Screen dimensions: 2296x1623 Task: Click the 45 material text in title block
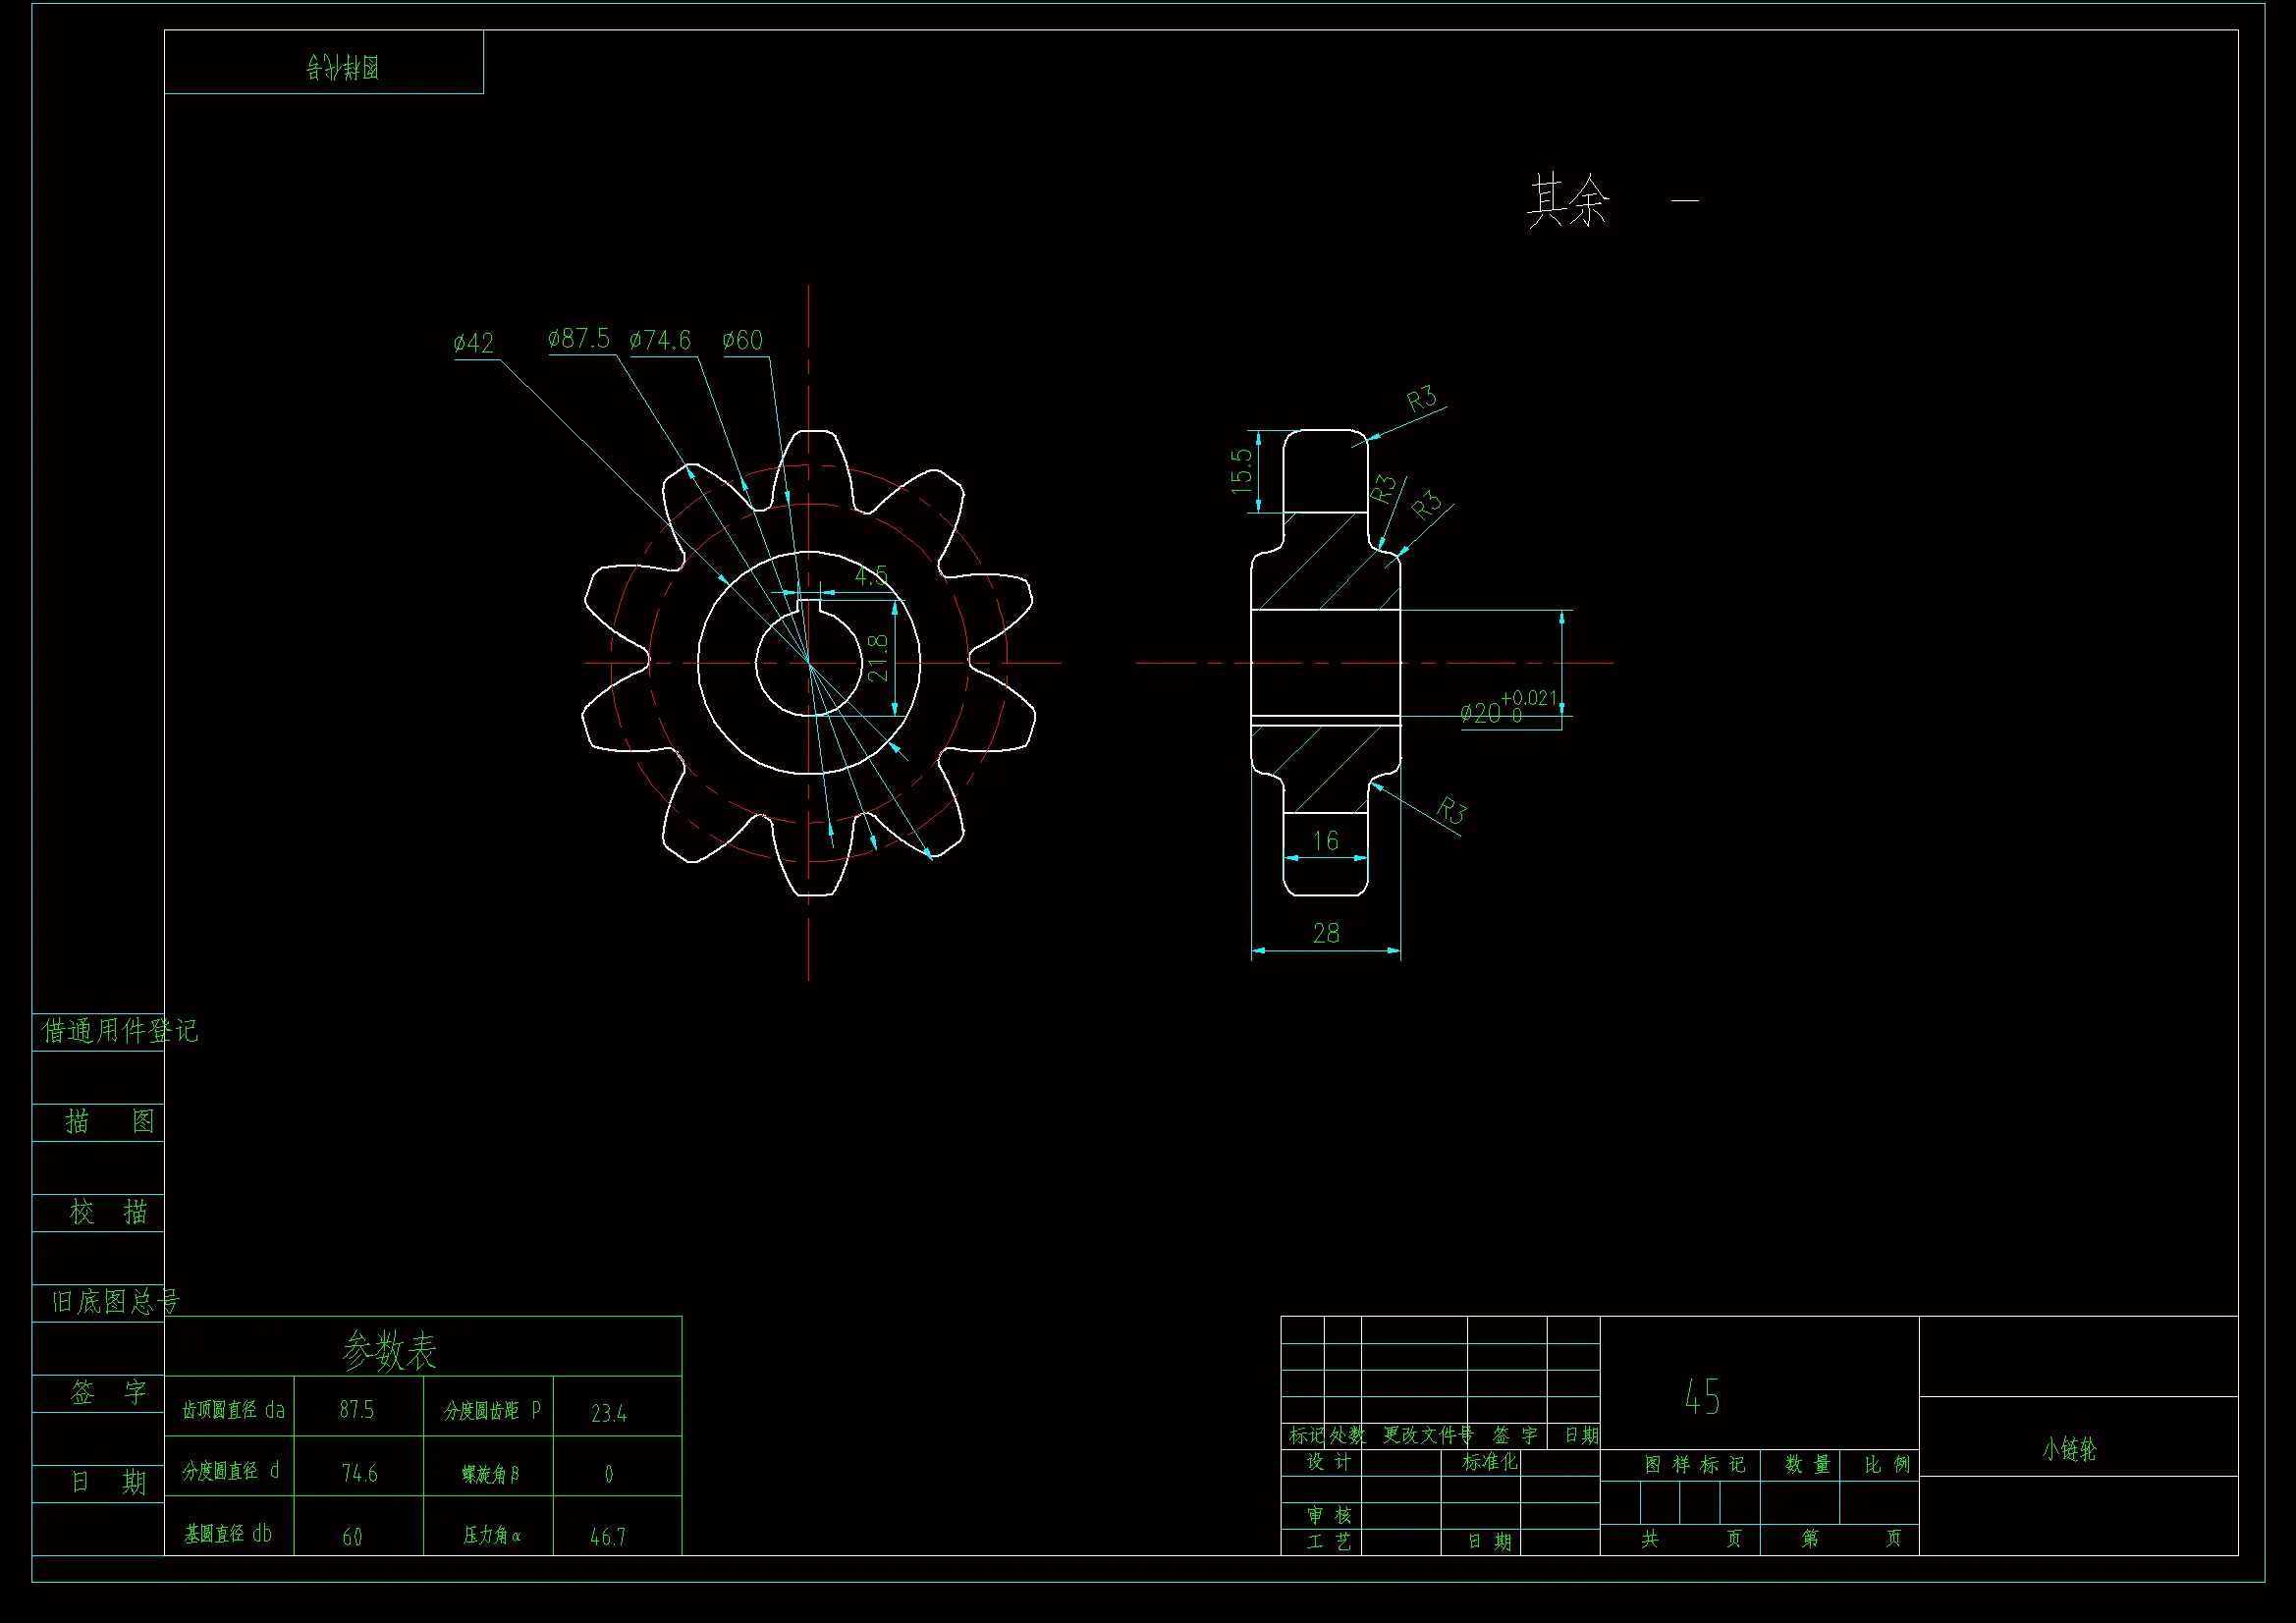coord(1702,1397)
